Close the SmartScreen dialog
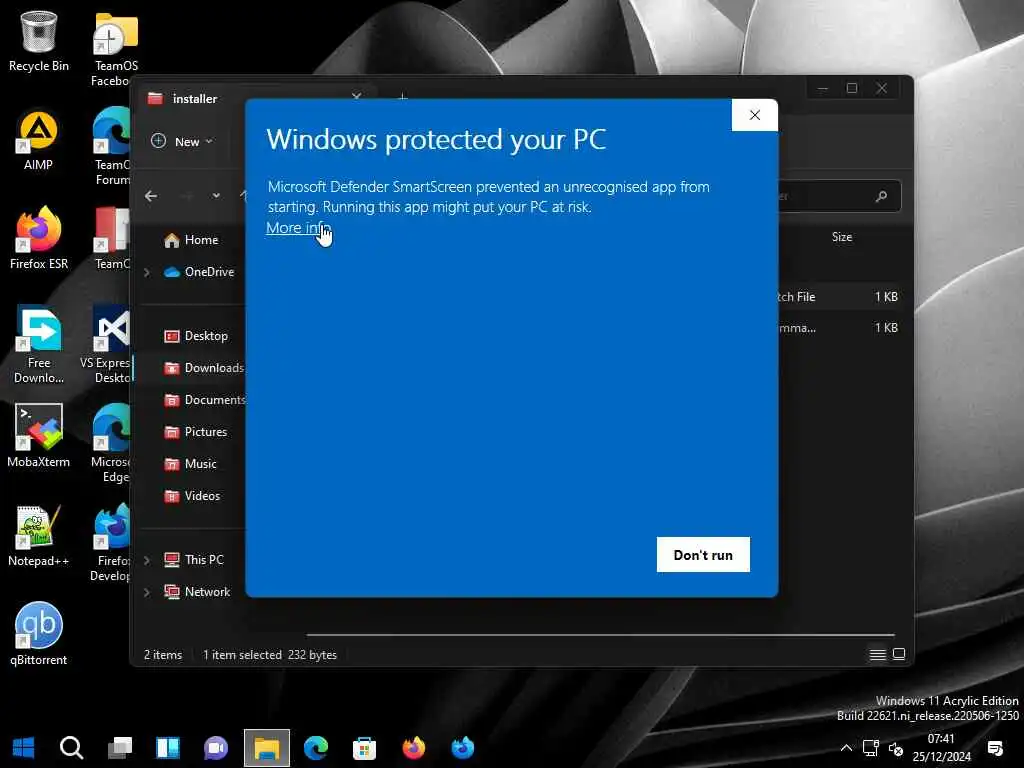Screen dimensions: 1024x768 click(x=754, y=115)
